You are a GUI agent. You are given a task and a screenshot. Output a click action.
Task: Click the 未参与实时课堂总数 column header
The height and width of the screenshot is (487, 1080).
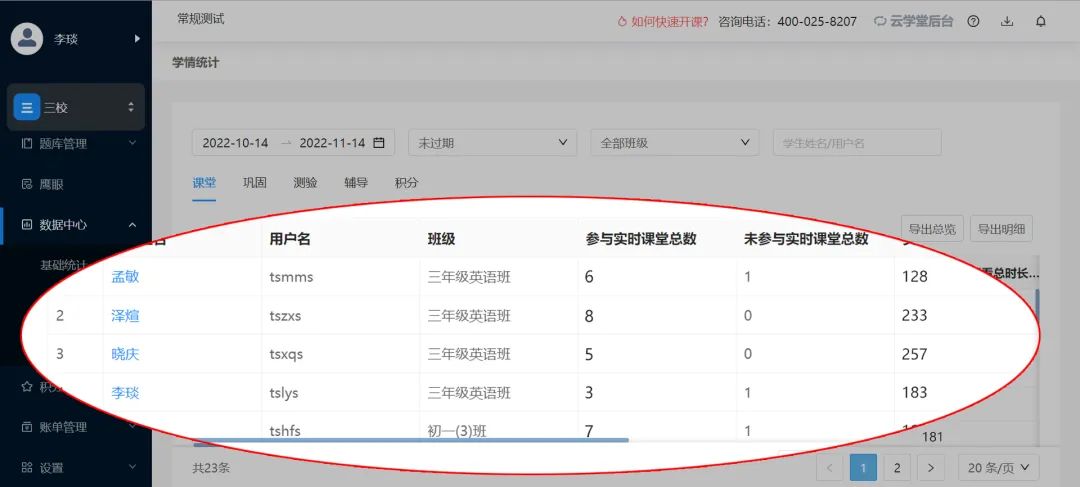[x=806, y=239]
